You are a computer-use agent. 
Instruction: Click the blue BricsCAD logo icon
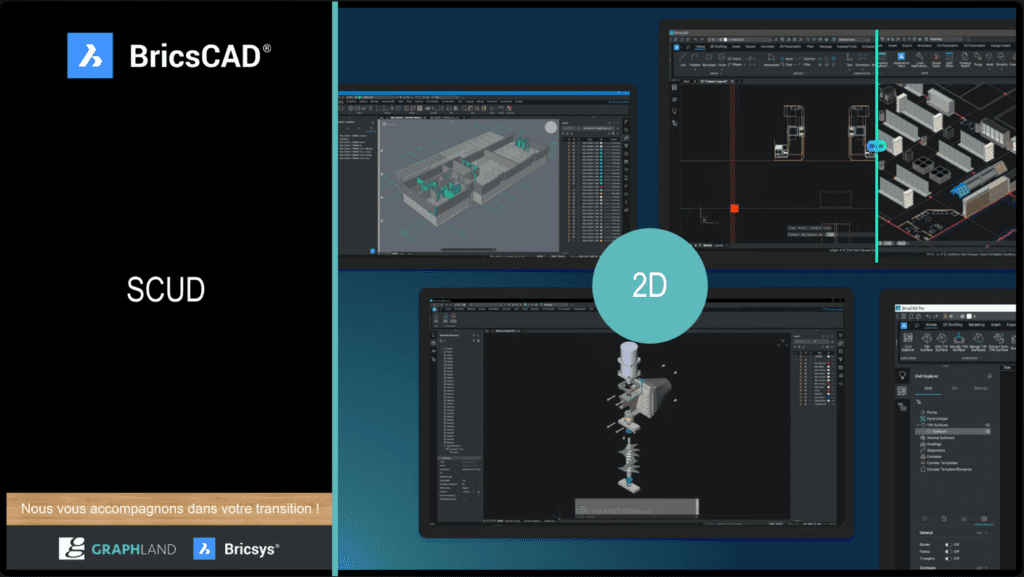[90, 55]
